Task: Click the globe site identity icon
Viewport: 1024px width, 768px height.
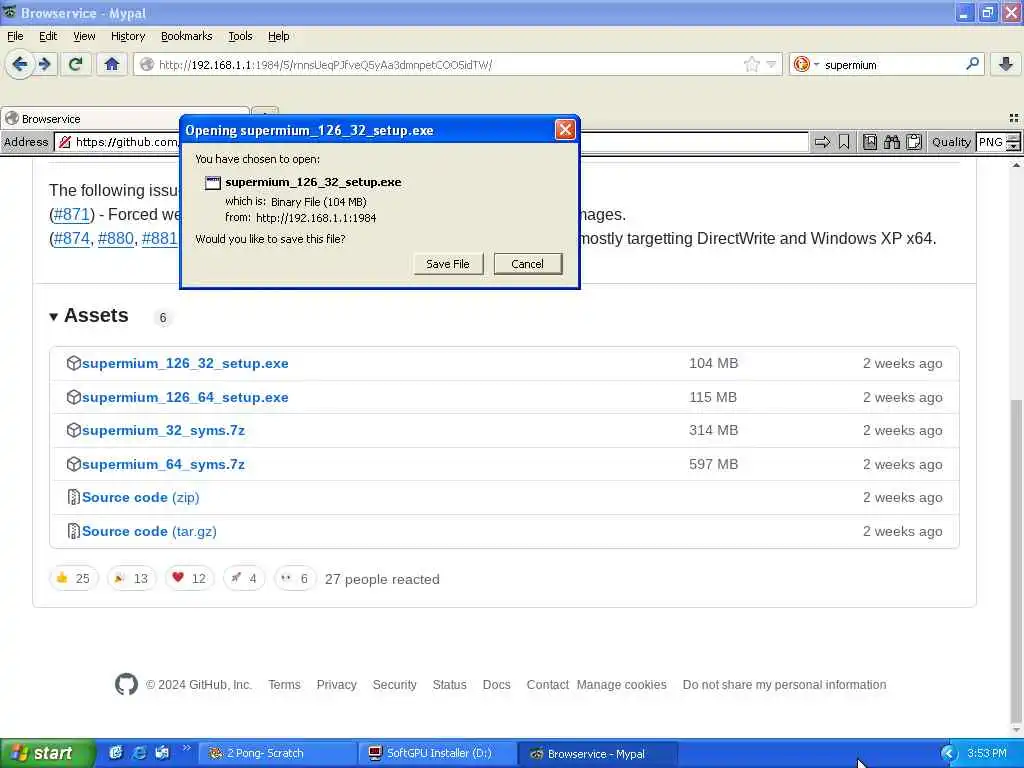Action: (147, 65)
